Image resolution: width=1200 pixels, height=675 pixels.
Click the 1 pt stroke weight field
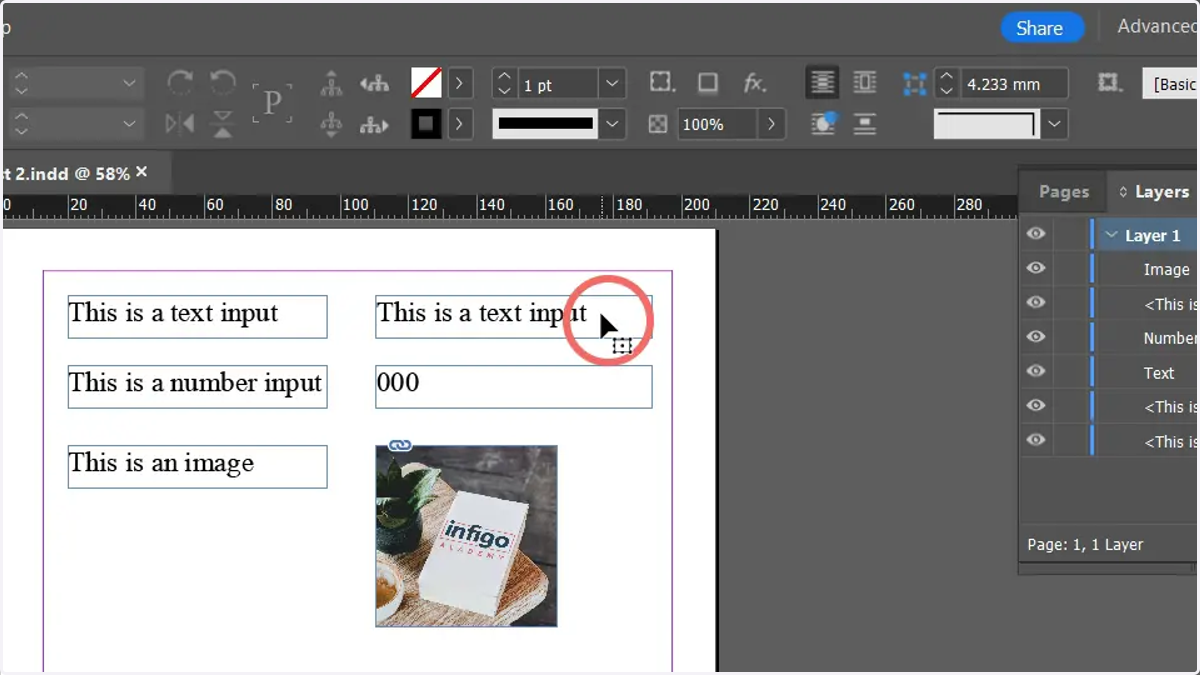pyautogui.click(x=558, y=85)
